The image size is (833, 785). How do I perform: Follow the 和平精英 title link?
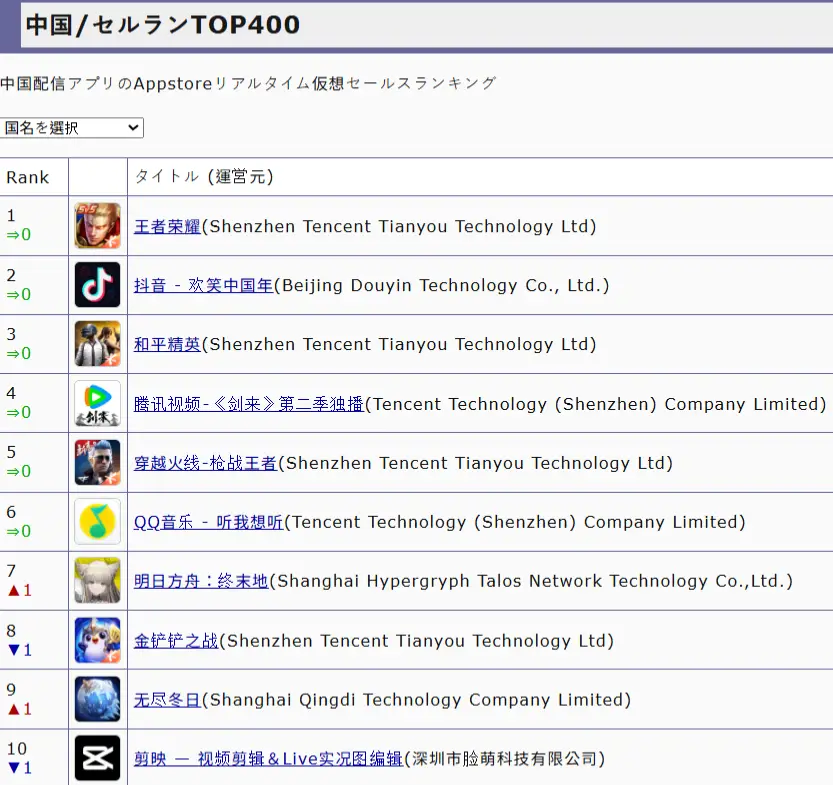tap(167, 345)
